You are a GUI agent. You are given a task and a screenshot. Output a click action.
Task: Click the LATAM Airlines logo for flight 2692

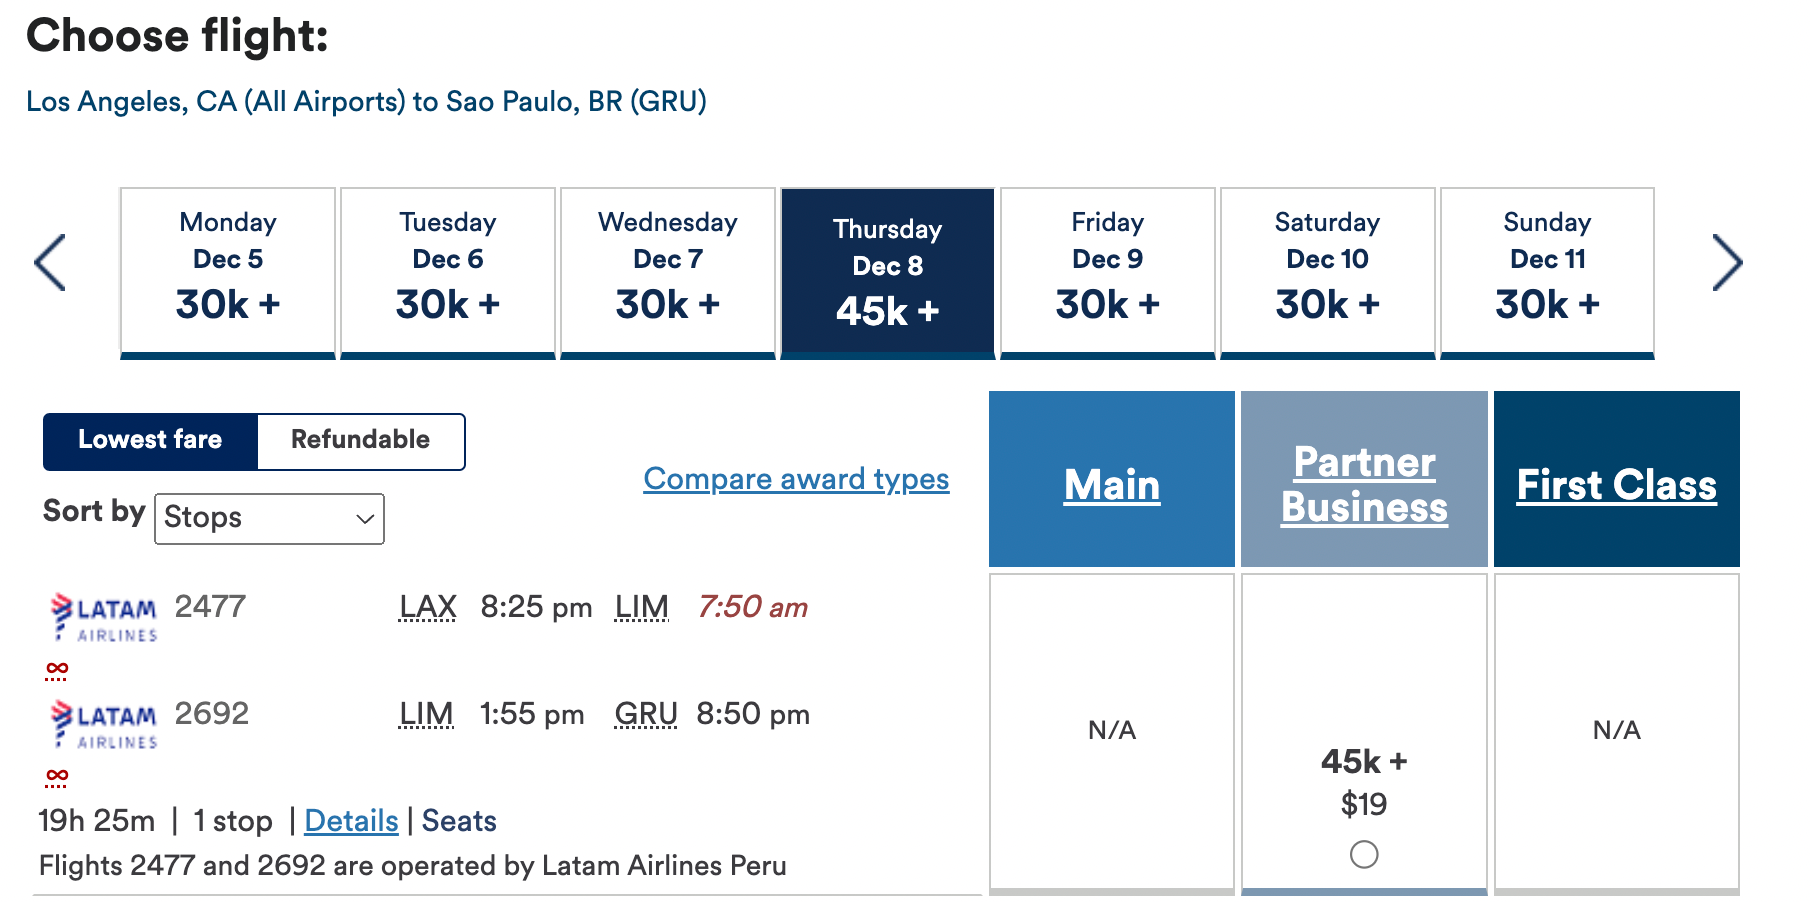point(104,724)
